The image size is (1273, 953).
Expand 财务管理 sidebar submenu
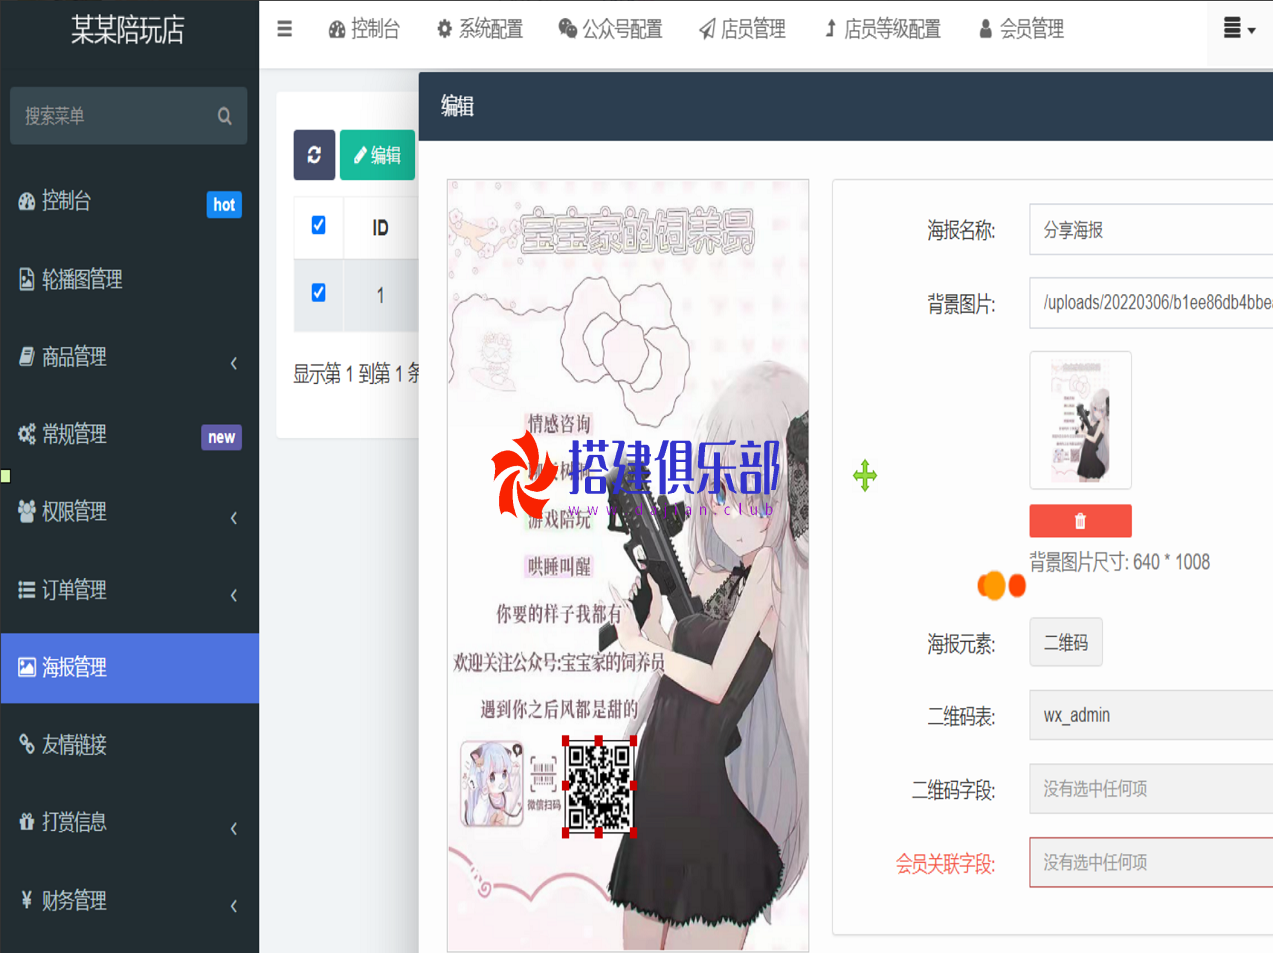130,900
